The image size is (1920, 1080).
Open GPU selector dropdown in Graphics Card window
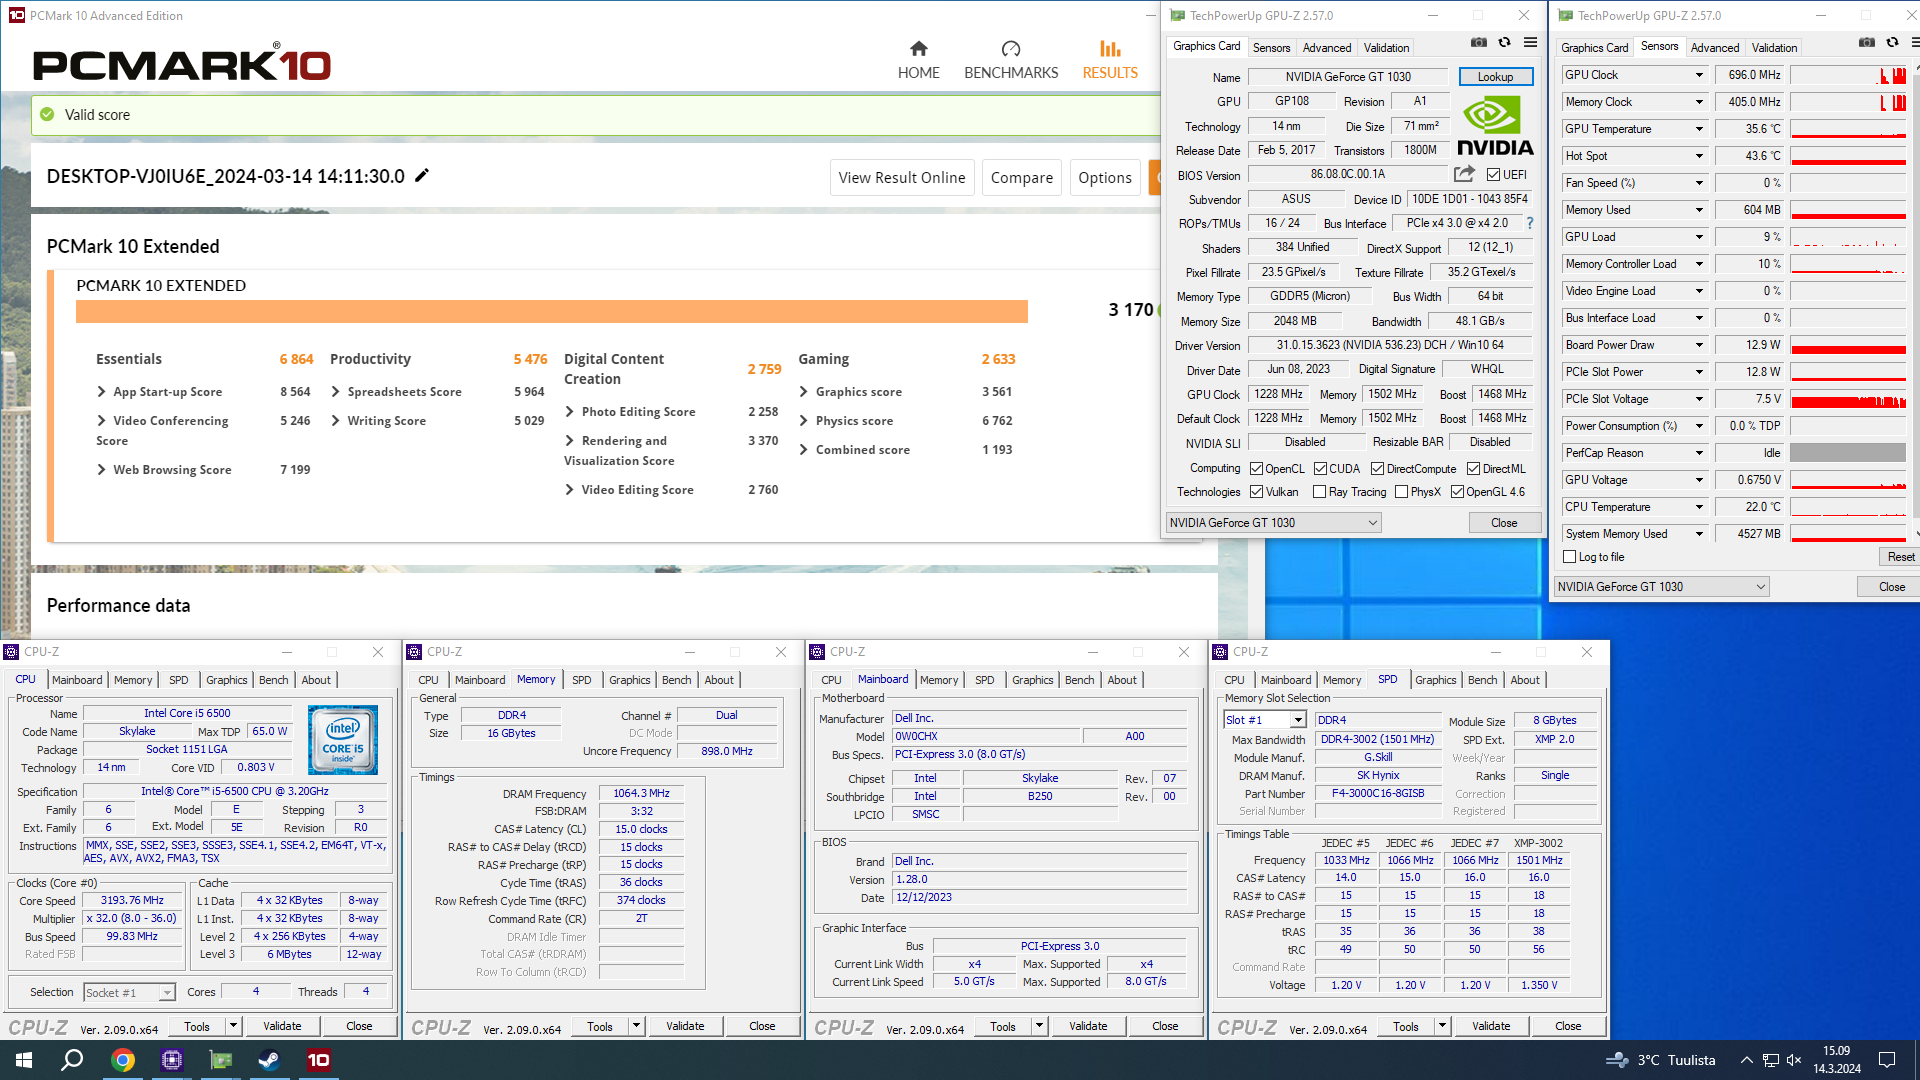tap(1274, 523)
